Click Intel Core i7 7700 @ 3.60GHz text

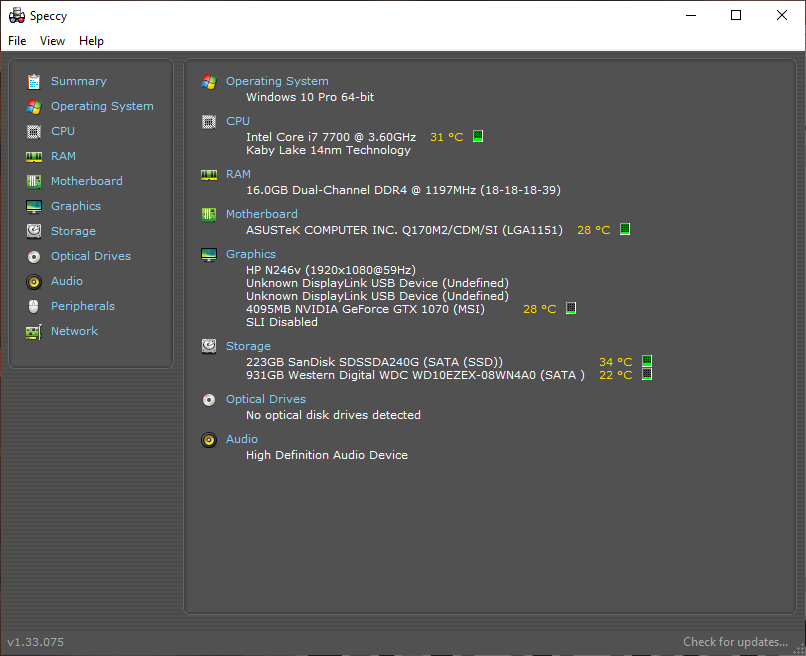tap(331, 137)
